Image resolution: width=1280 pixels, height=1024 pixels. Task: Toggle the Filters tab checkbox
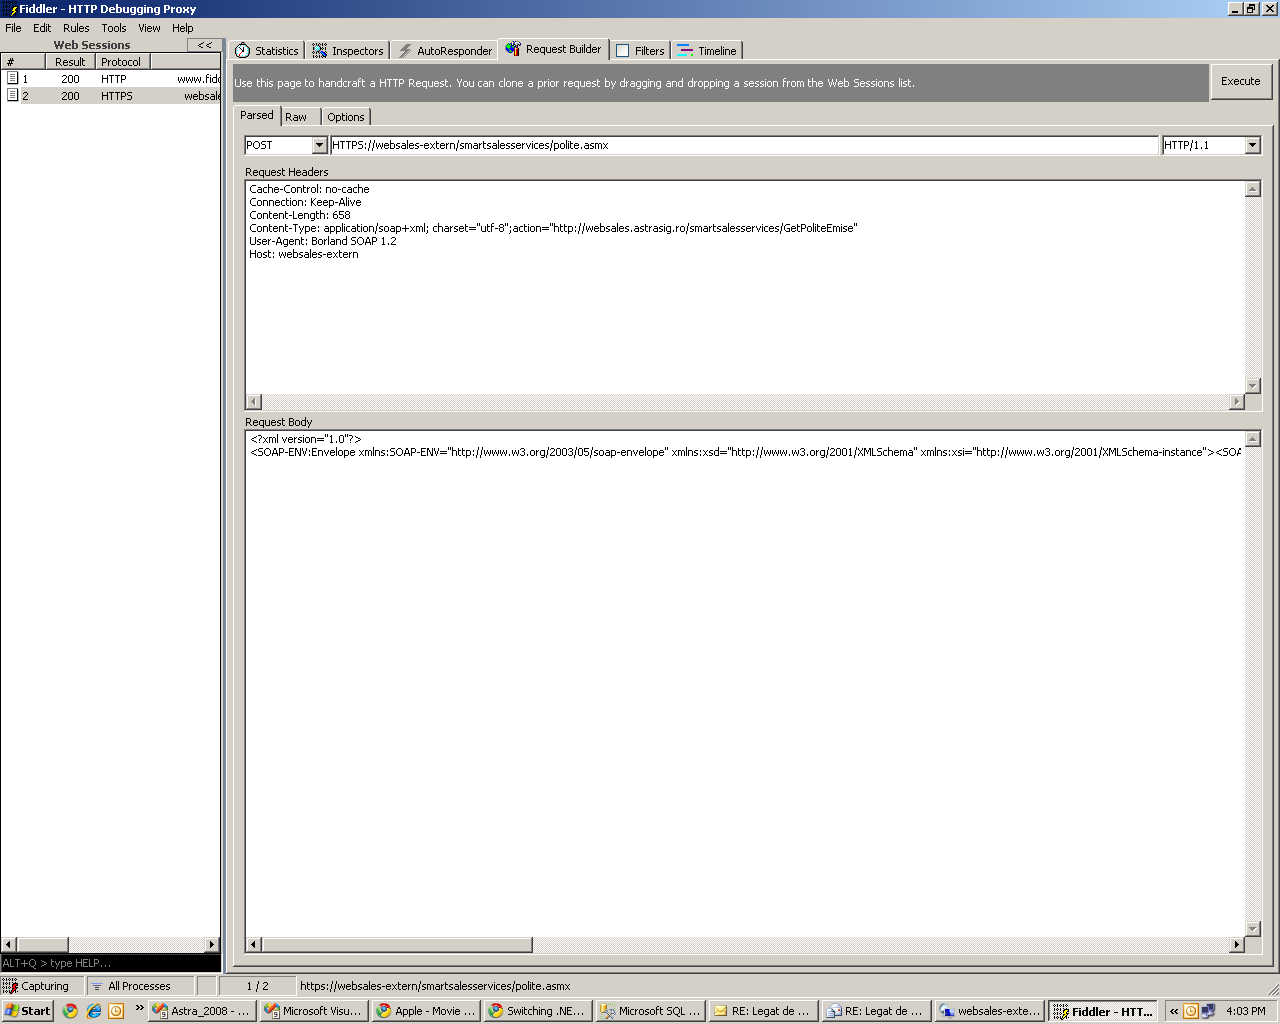(x=623, y=51)
